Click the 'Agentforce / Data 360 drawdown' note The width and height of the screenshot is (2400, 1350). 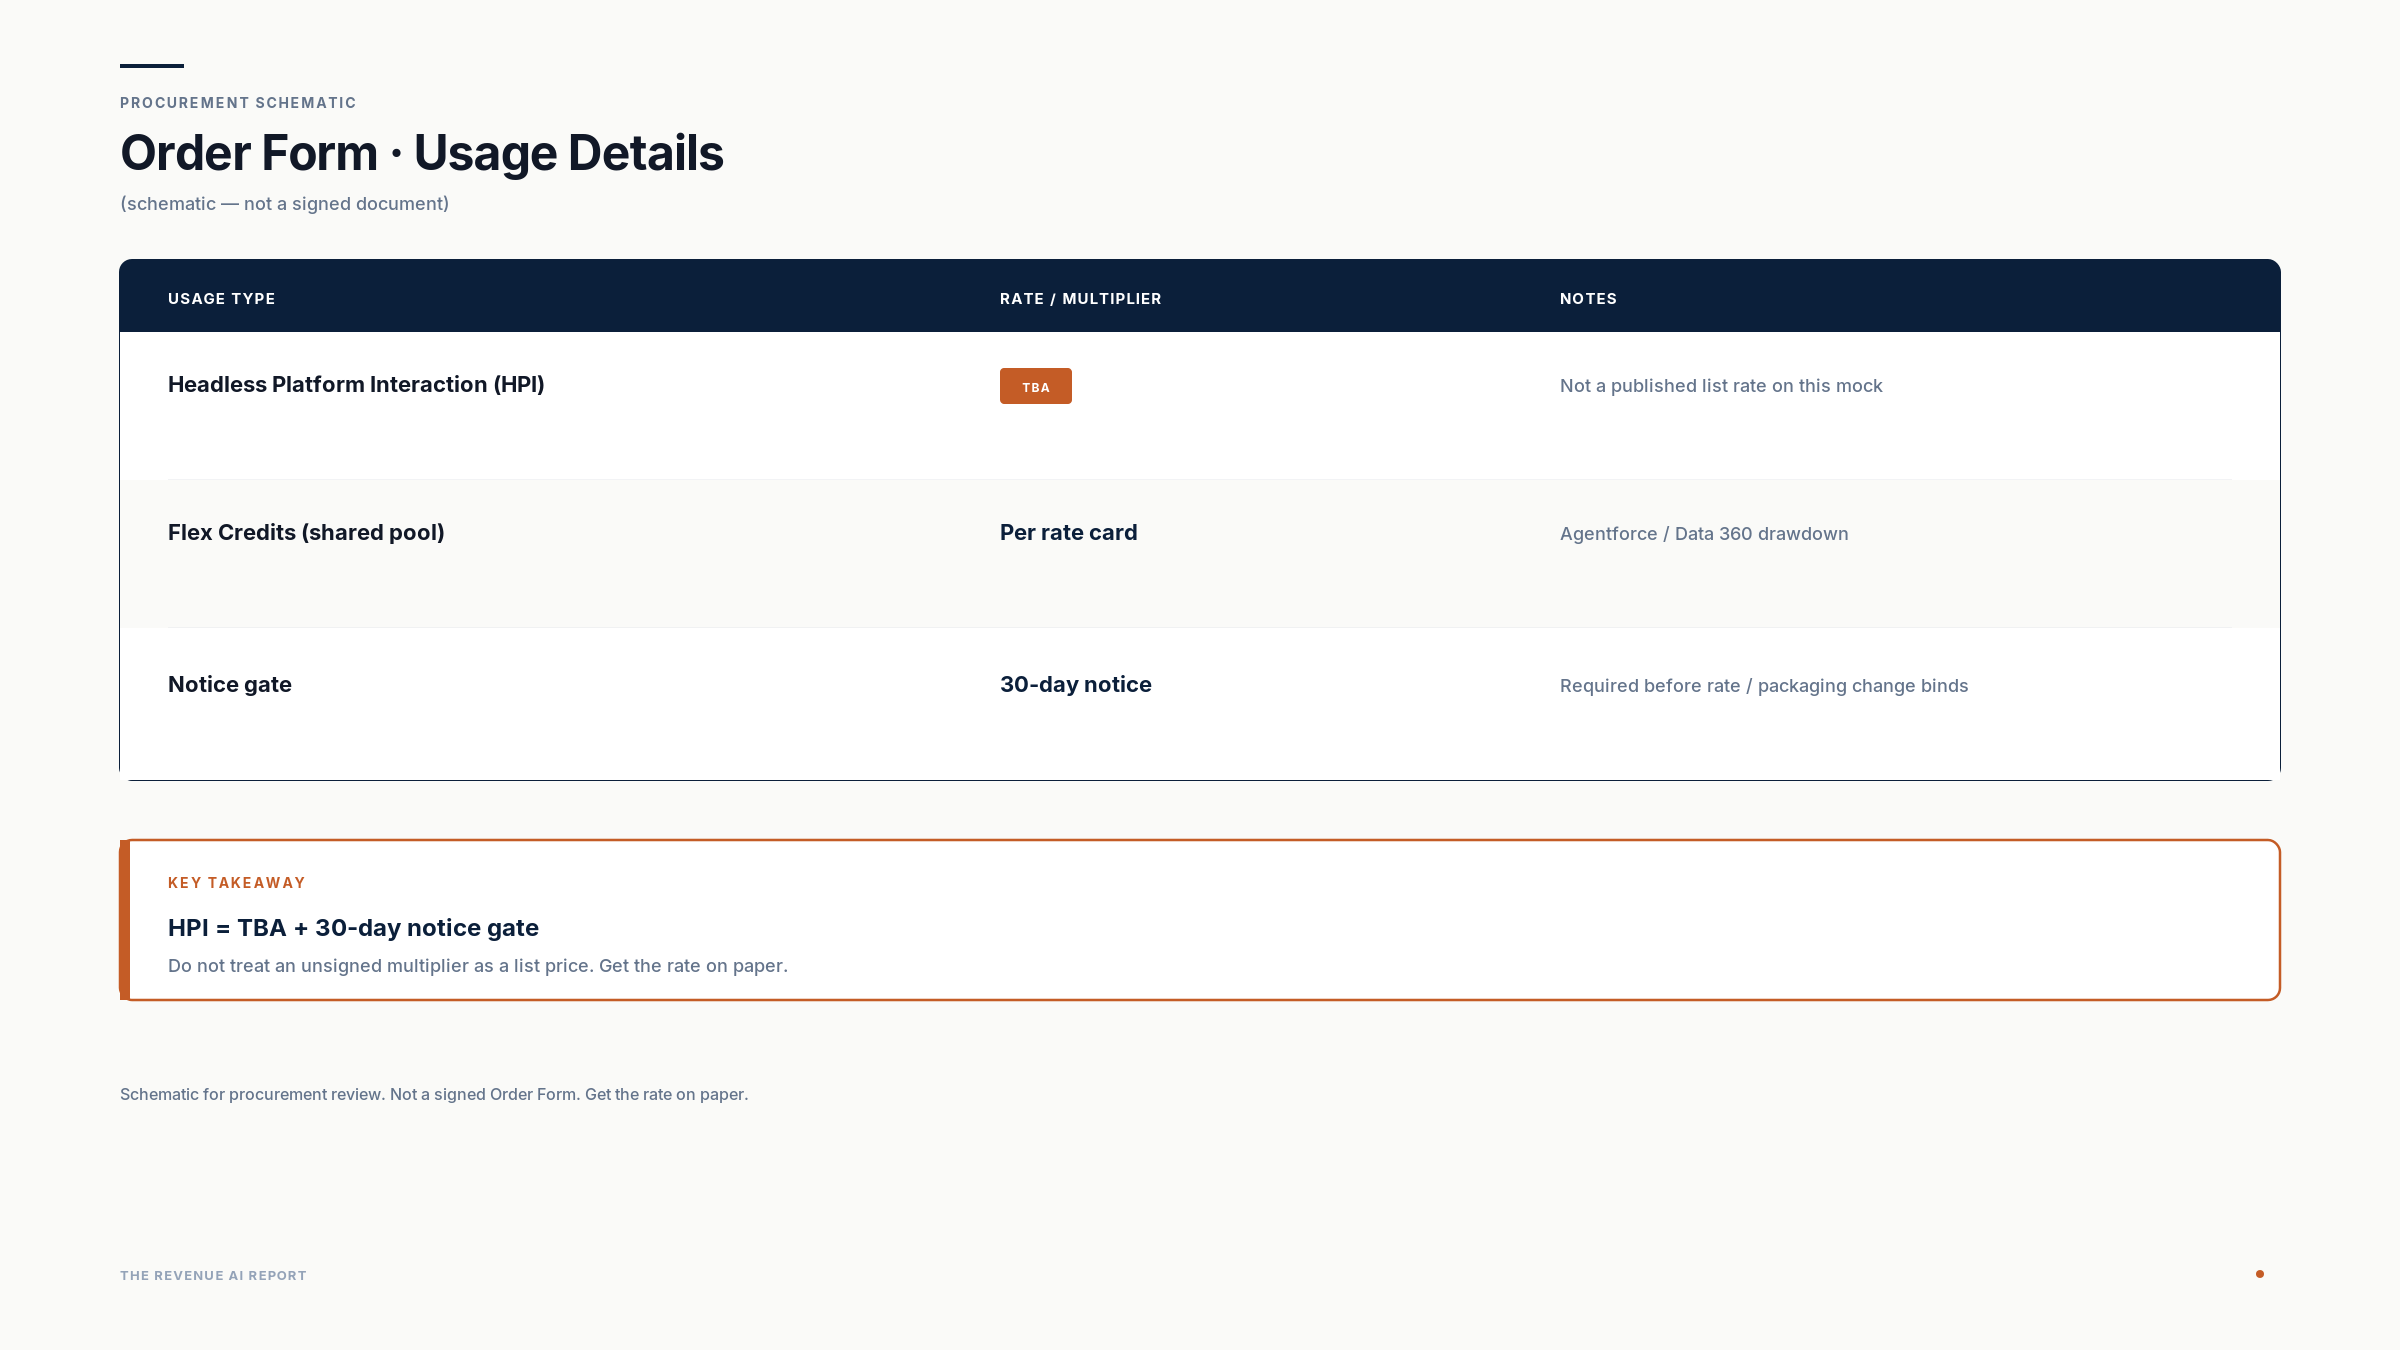[1704, 534]
